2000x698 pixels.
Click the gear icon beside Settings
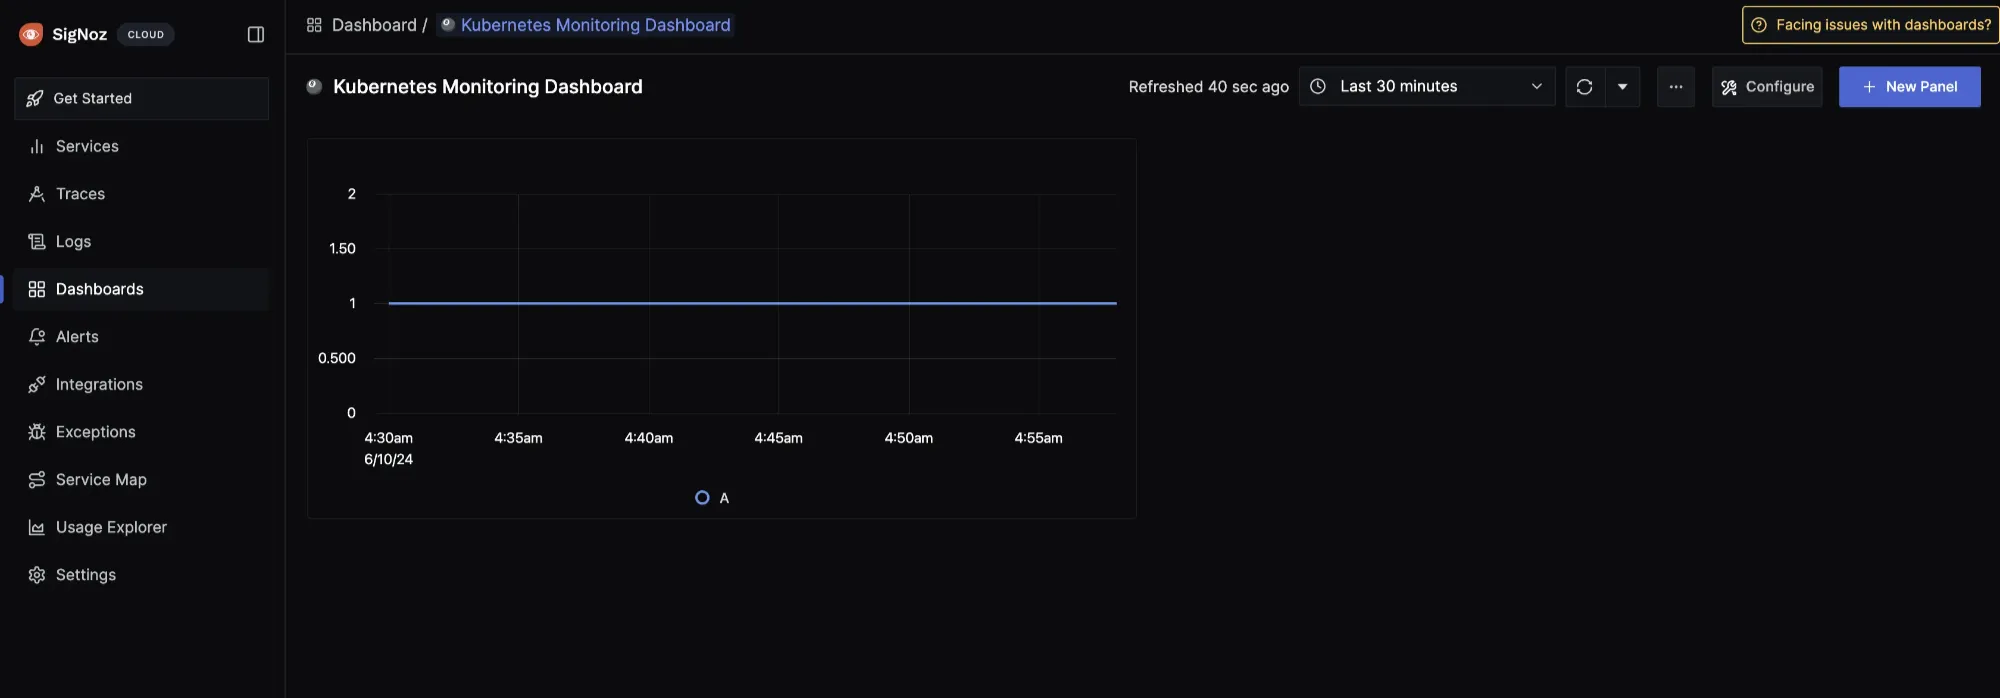pyautogui.click(x=37, y=575)
